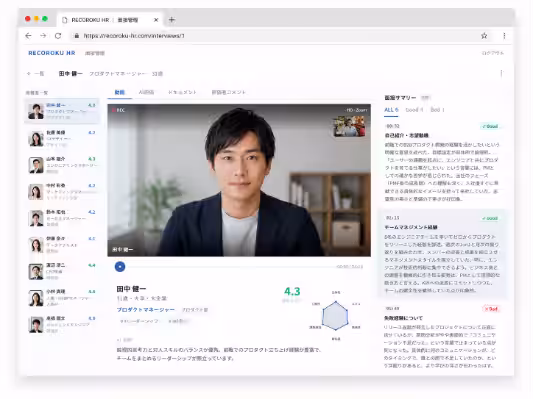Select the second candidate rated 4.2

point(62,218)
